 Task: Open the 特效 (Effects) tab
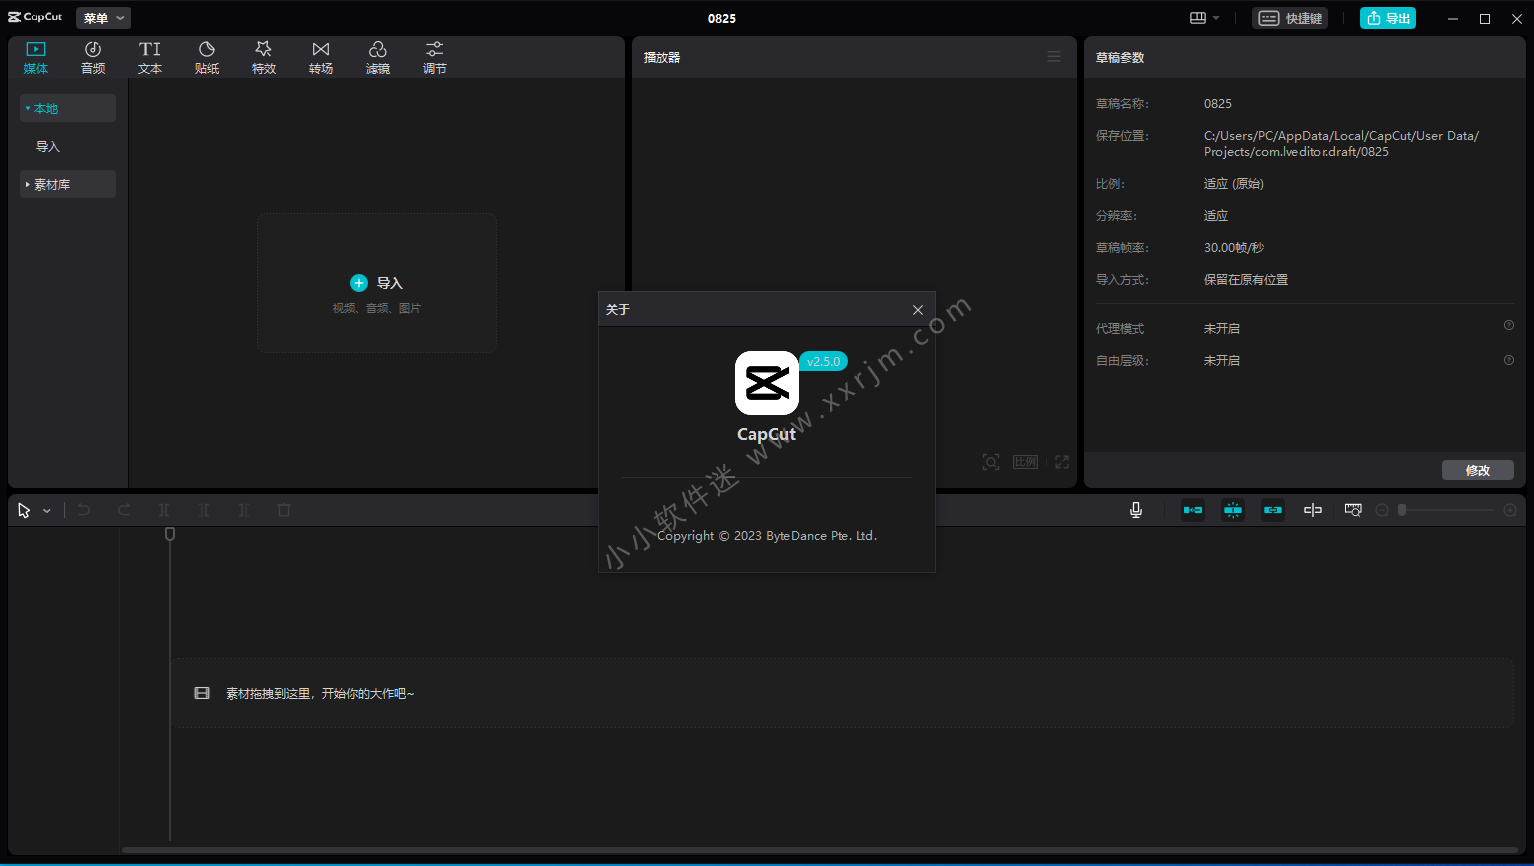tap(264, 58)
